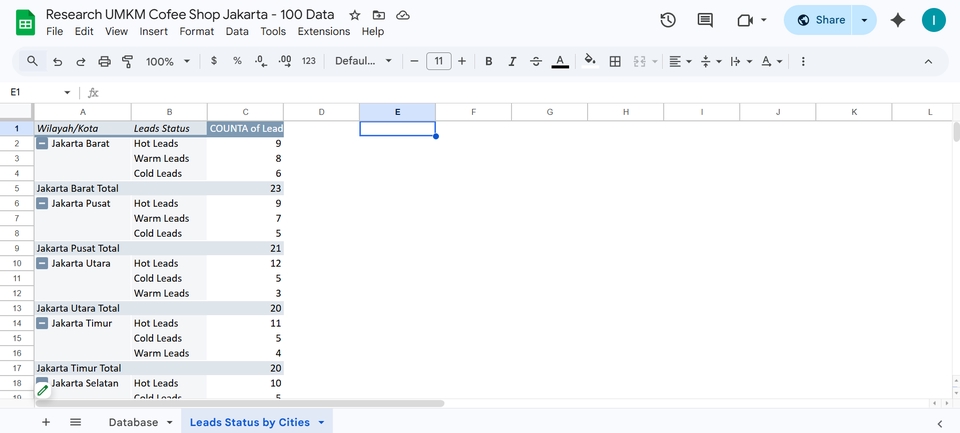
Task: Click the font size field
Action: click(x=438, y=61)
